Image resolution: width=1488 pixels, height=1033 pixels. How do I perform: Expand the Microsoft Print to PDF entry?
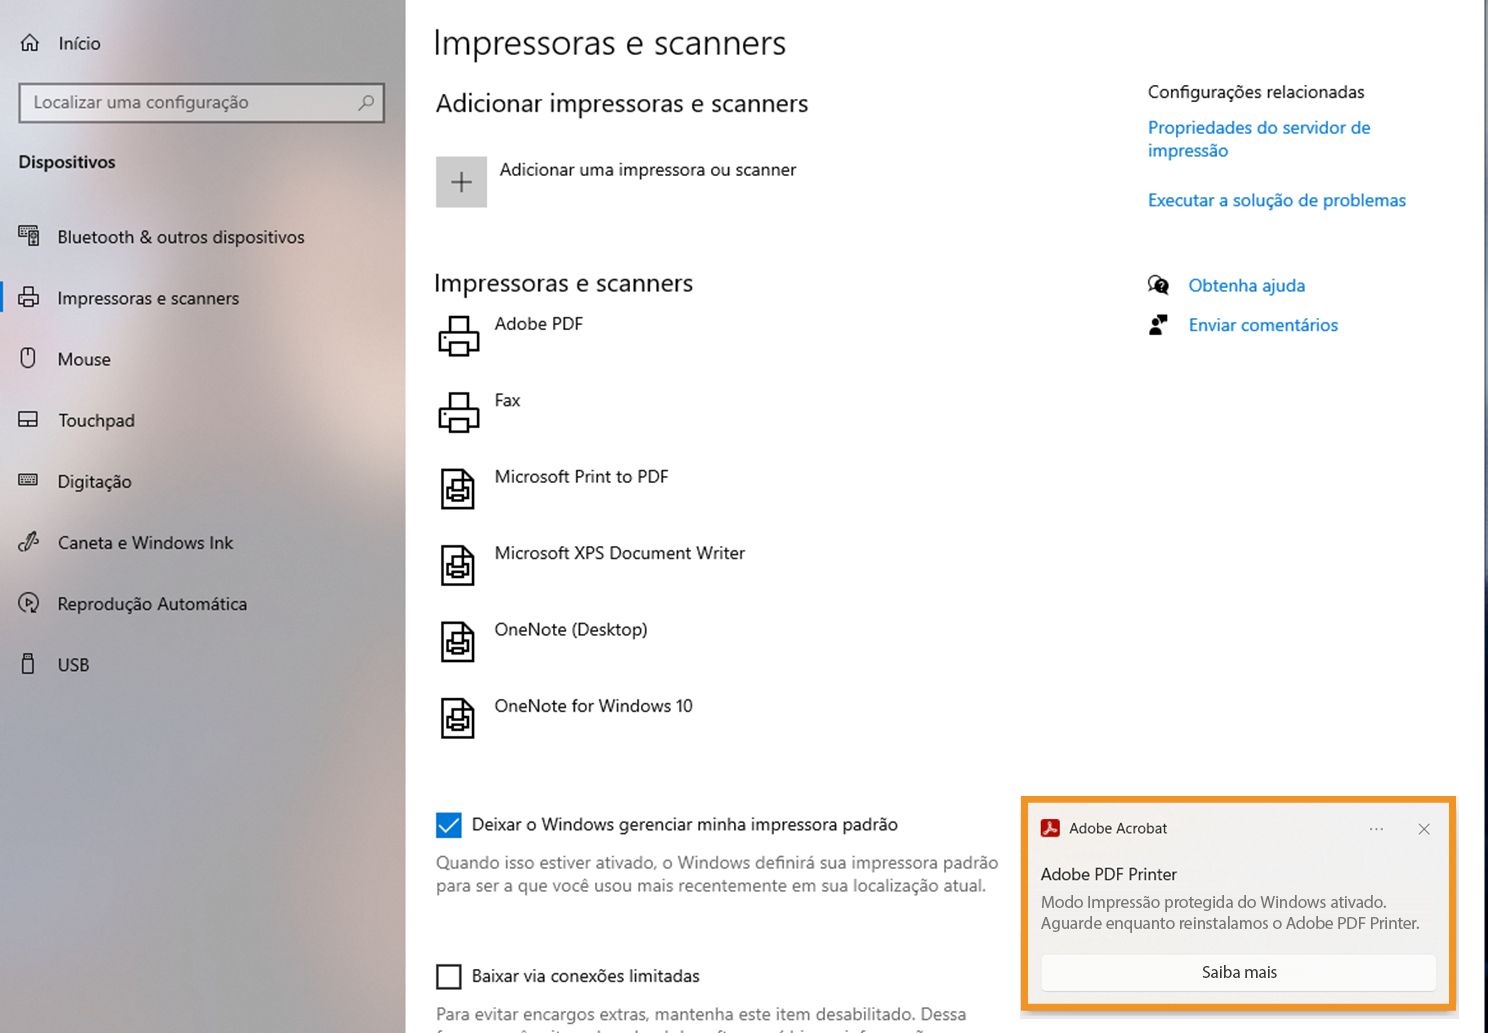pos(581,476)
